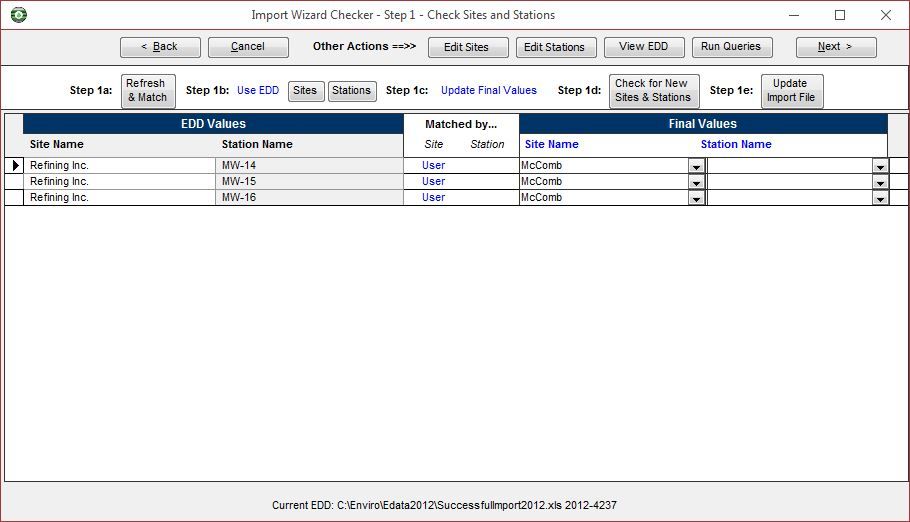
Task: Close the Import Wizard window
Action: coord(886,15)
